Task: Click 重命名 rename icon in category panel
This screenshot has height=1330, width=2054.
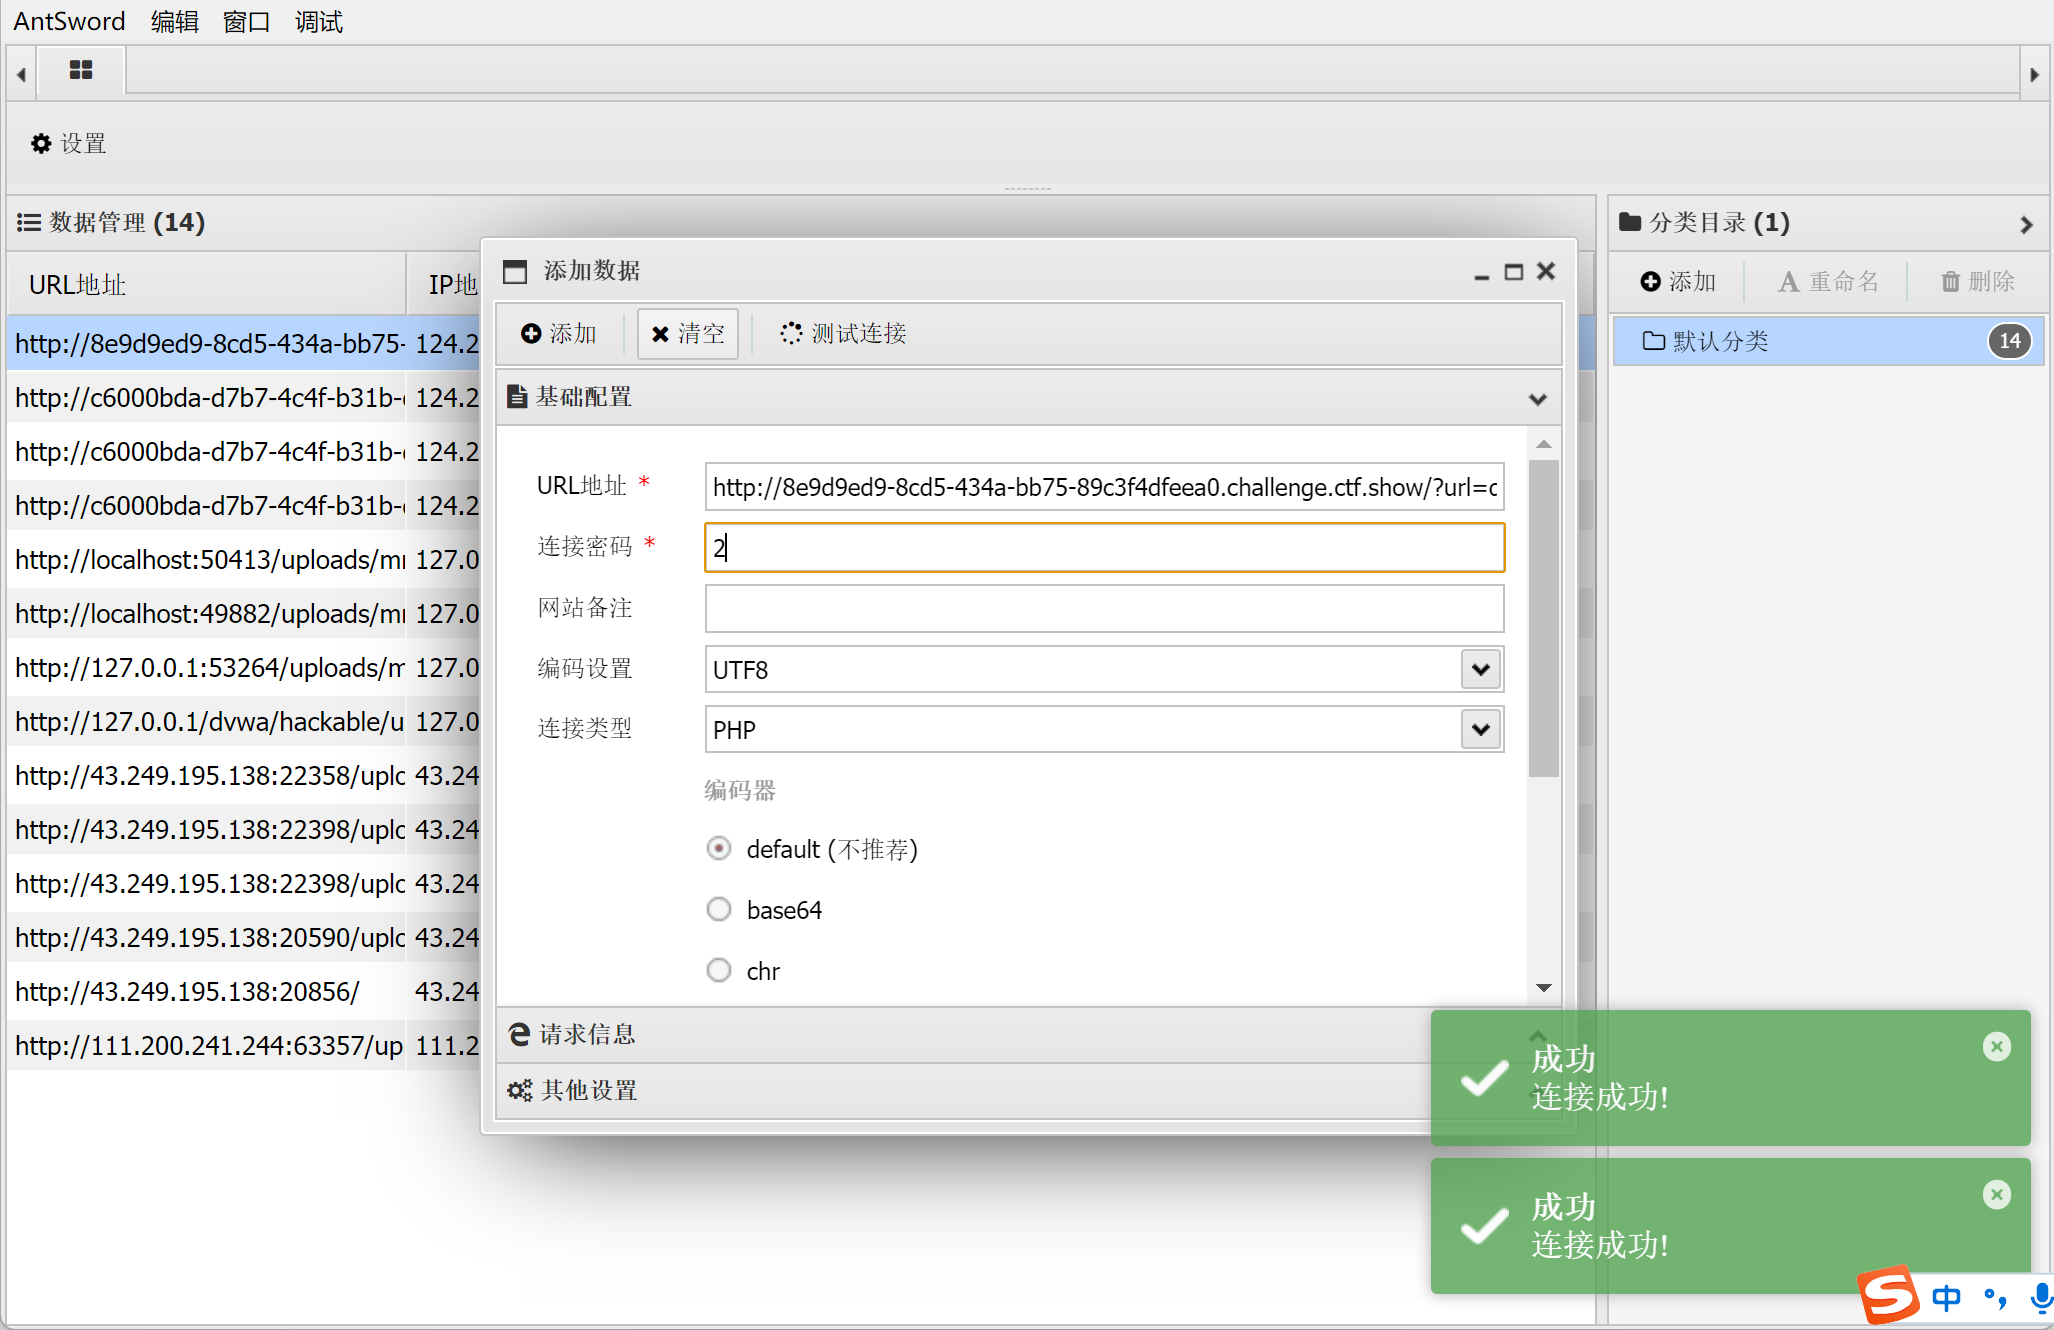Action: pyautogui.click(x=1788, y=282)
